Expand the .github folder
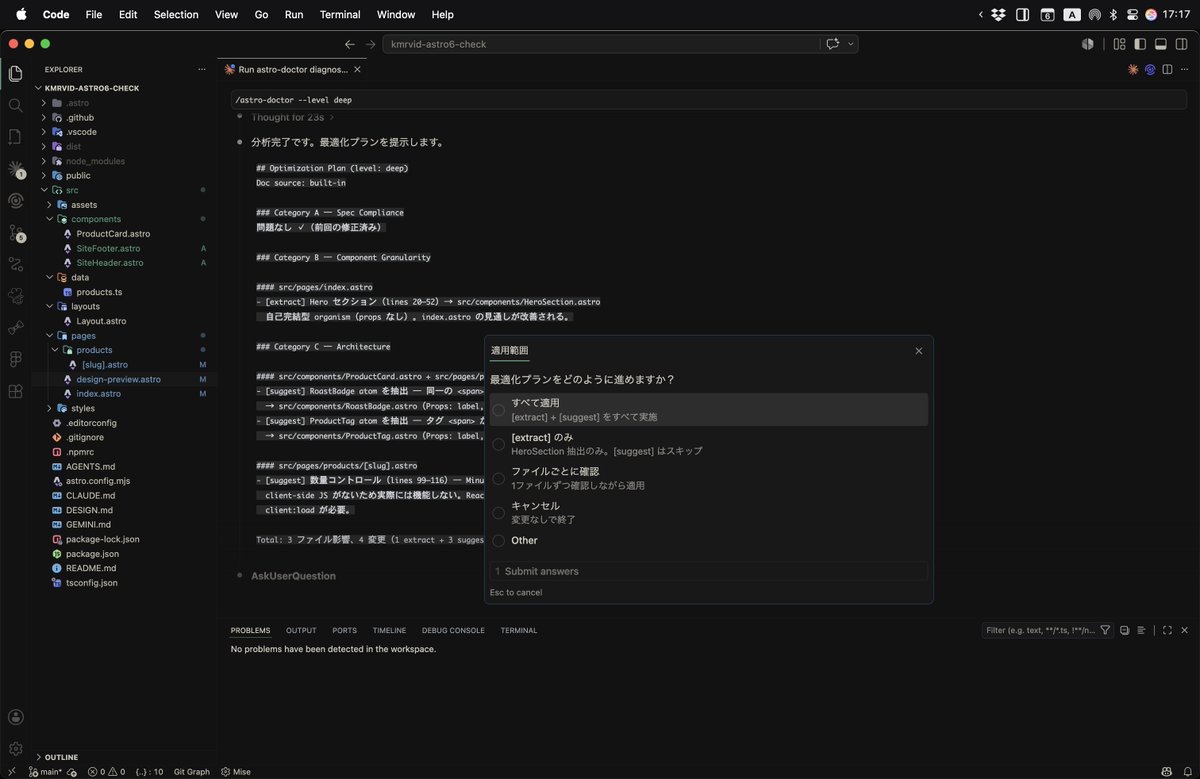The width and height of the screenshot is (1200, 779). tap(80, 117)
